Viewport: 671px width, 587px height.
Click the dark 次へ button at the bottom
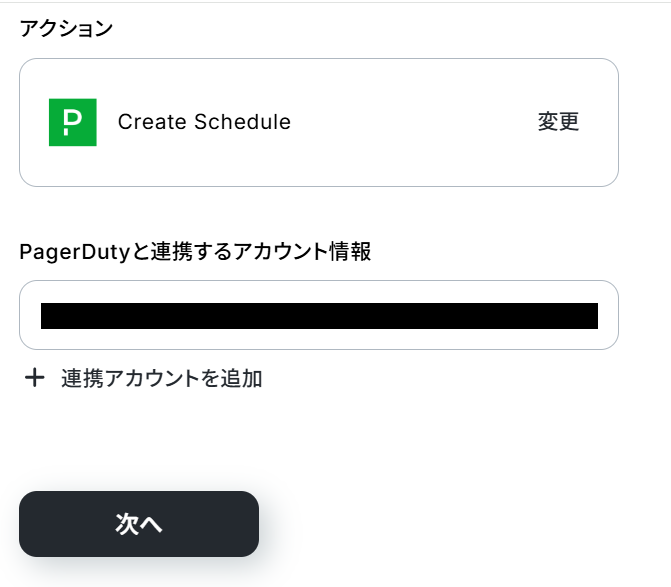139,524
